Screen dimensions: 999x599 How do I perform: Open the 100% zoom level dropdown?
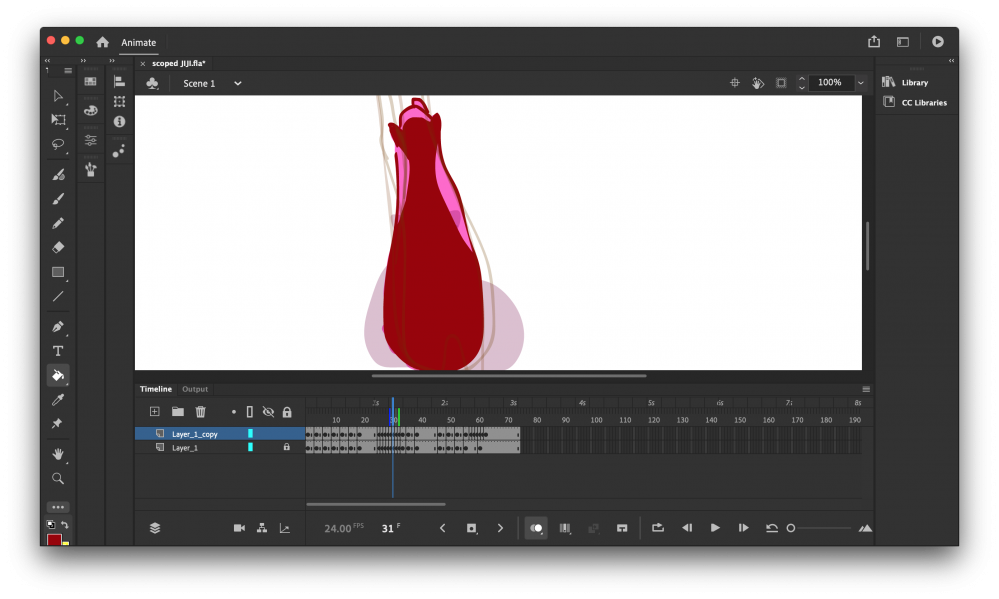861,83
